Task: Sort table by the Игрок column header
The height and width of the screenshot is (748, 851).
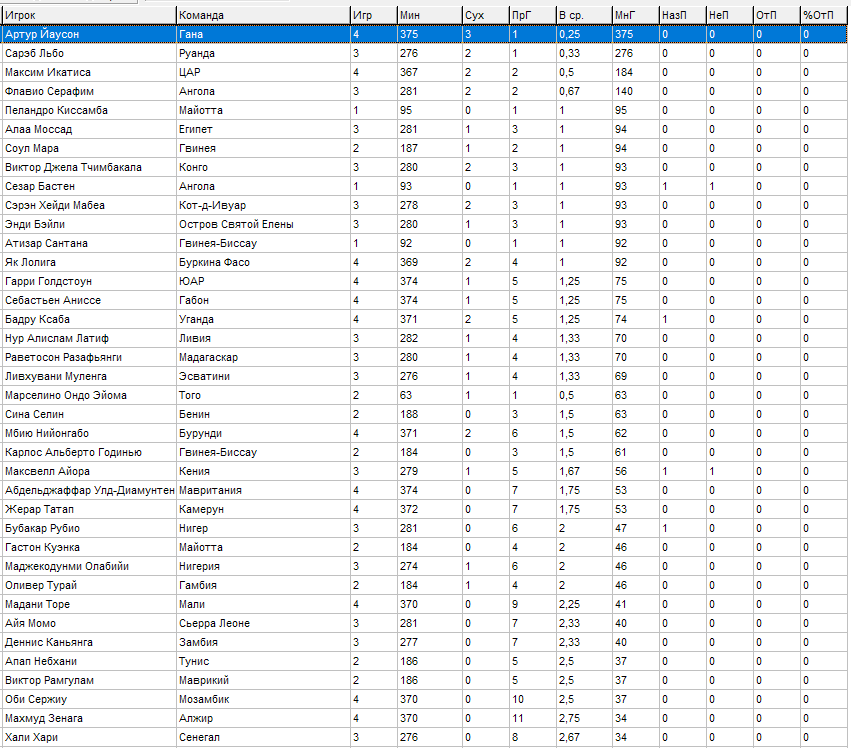Action: 88,15
